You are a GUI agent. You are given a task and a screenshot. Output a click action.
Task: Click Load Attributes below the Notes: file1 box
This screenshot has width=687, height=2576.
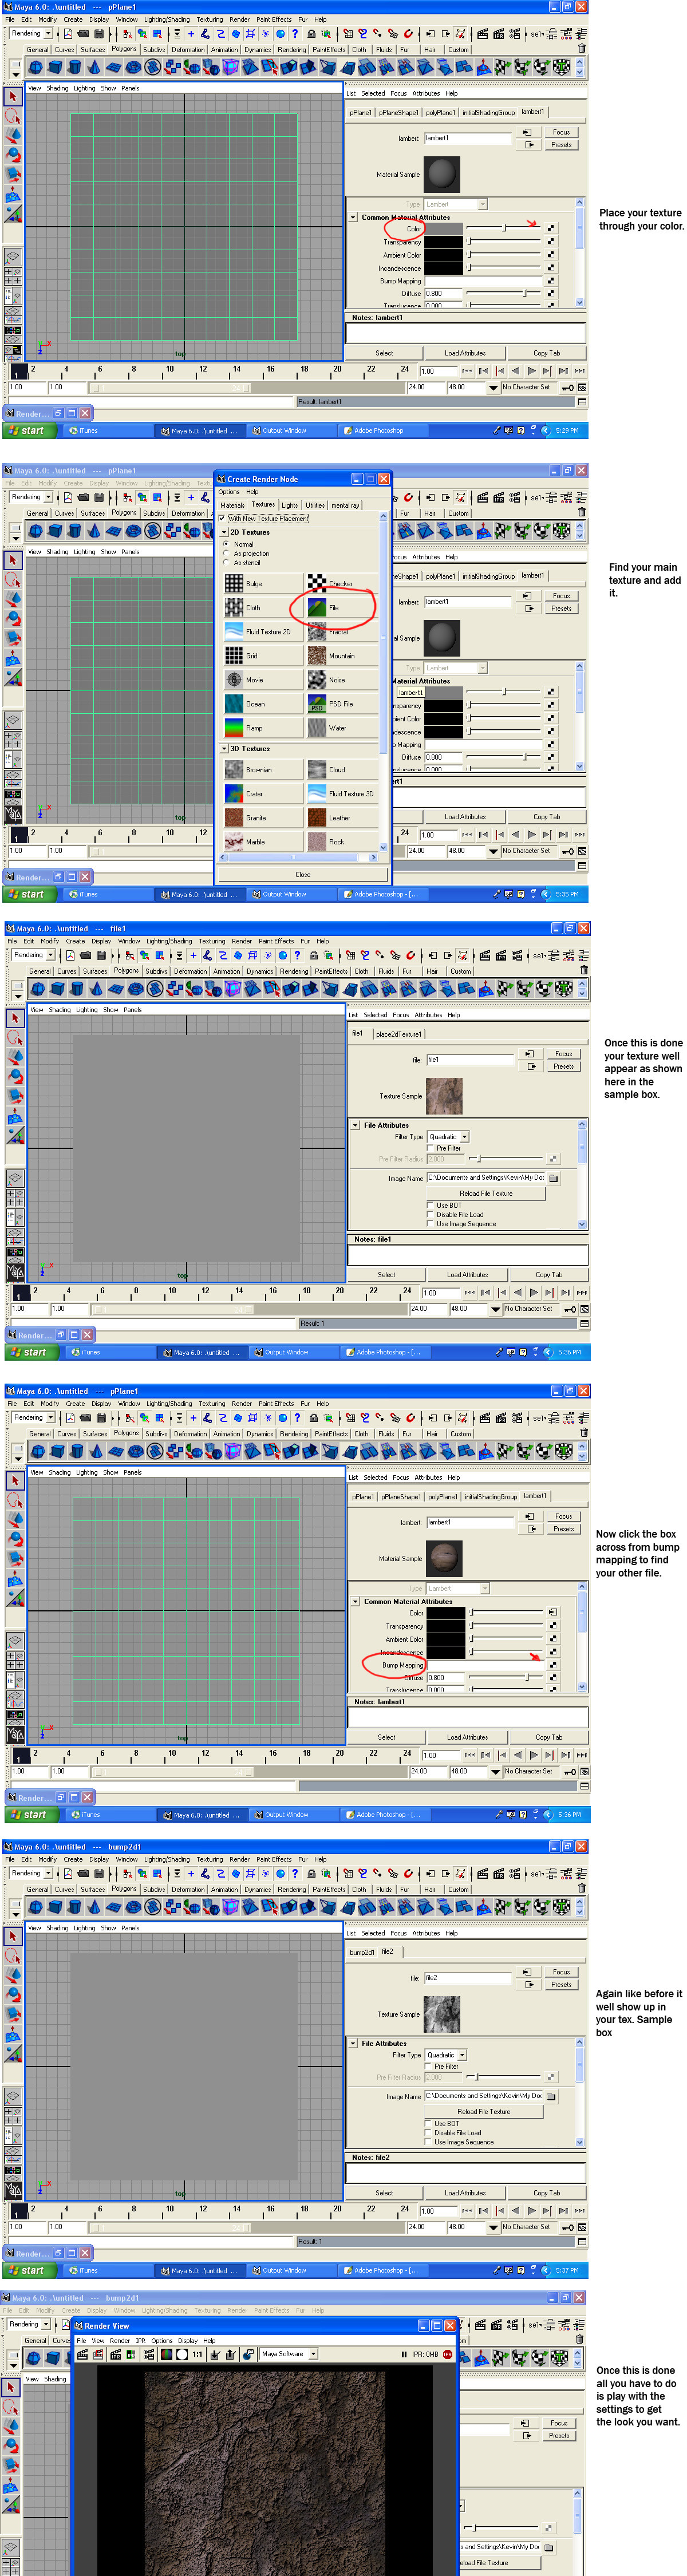coord(467,1275)
